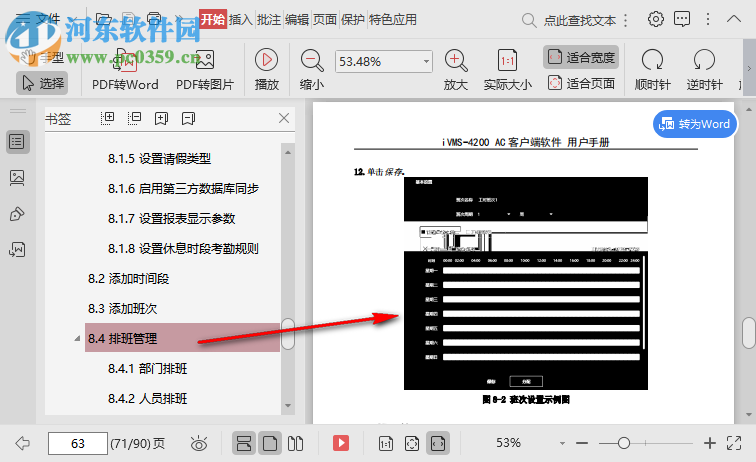Open the vertical dots more menu

(708, 19)
